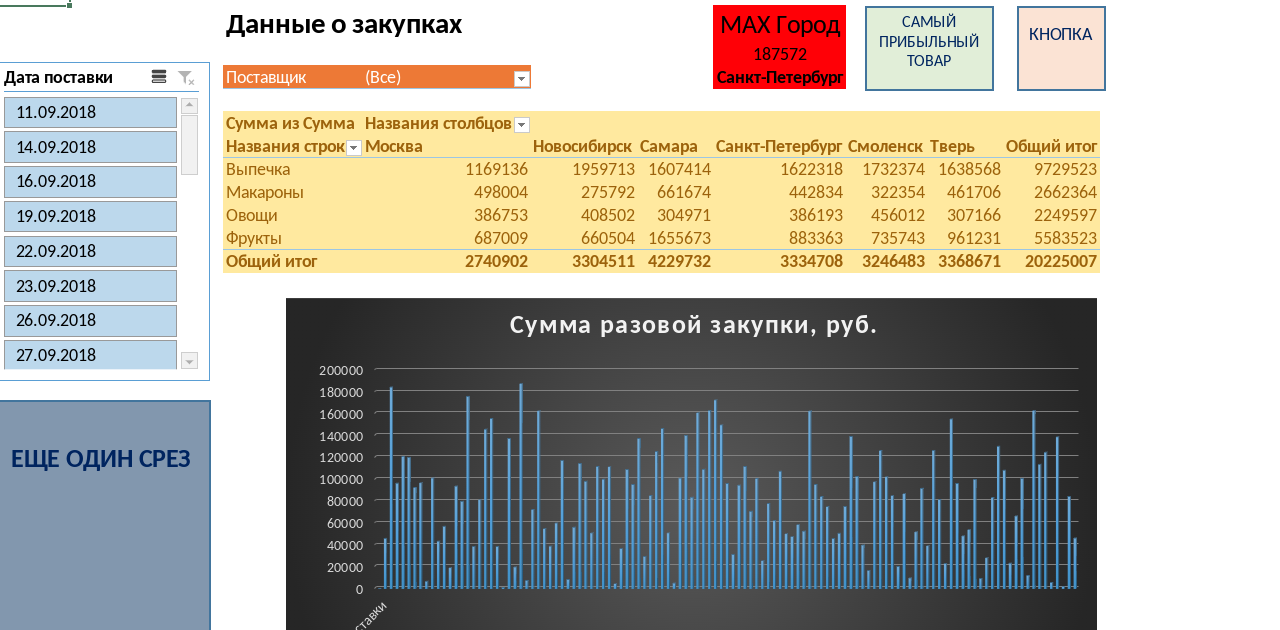Toggle slicer date 22.09.2018
This screenshot has height=630, width=1280.
[x=90, y=251]
